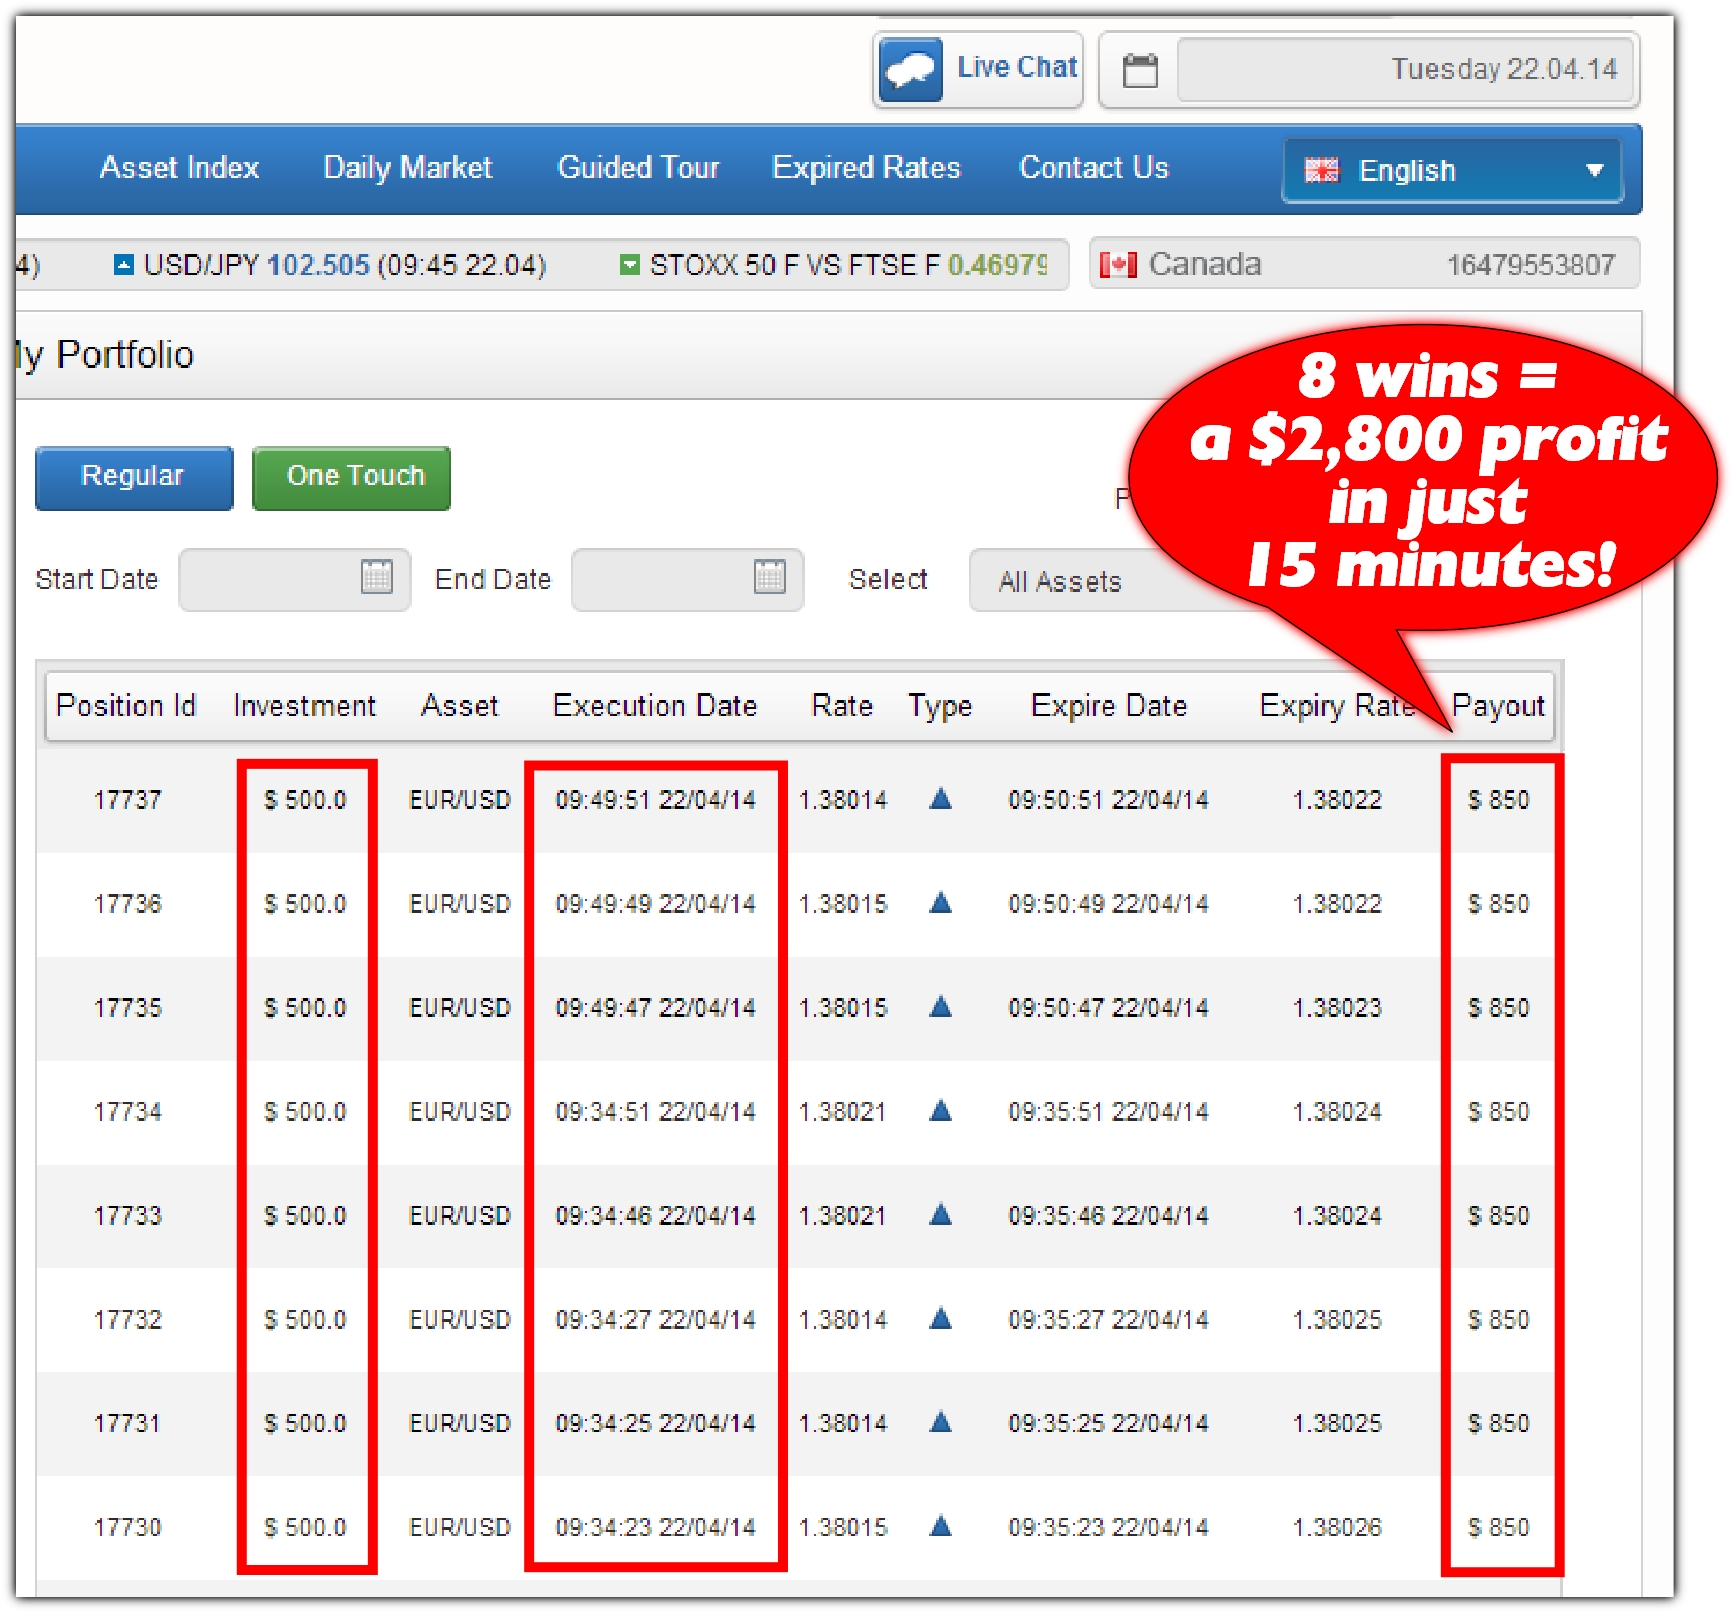Click the up-arrow type icon for position 17736
Image resolution: width=1734 pixels, height=1613 pixels.
(940, 902)
